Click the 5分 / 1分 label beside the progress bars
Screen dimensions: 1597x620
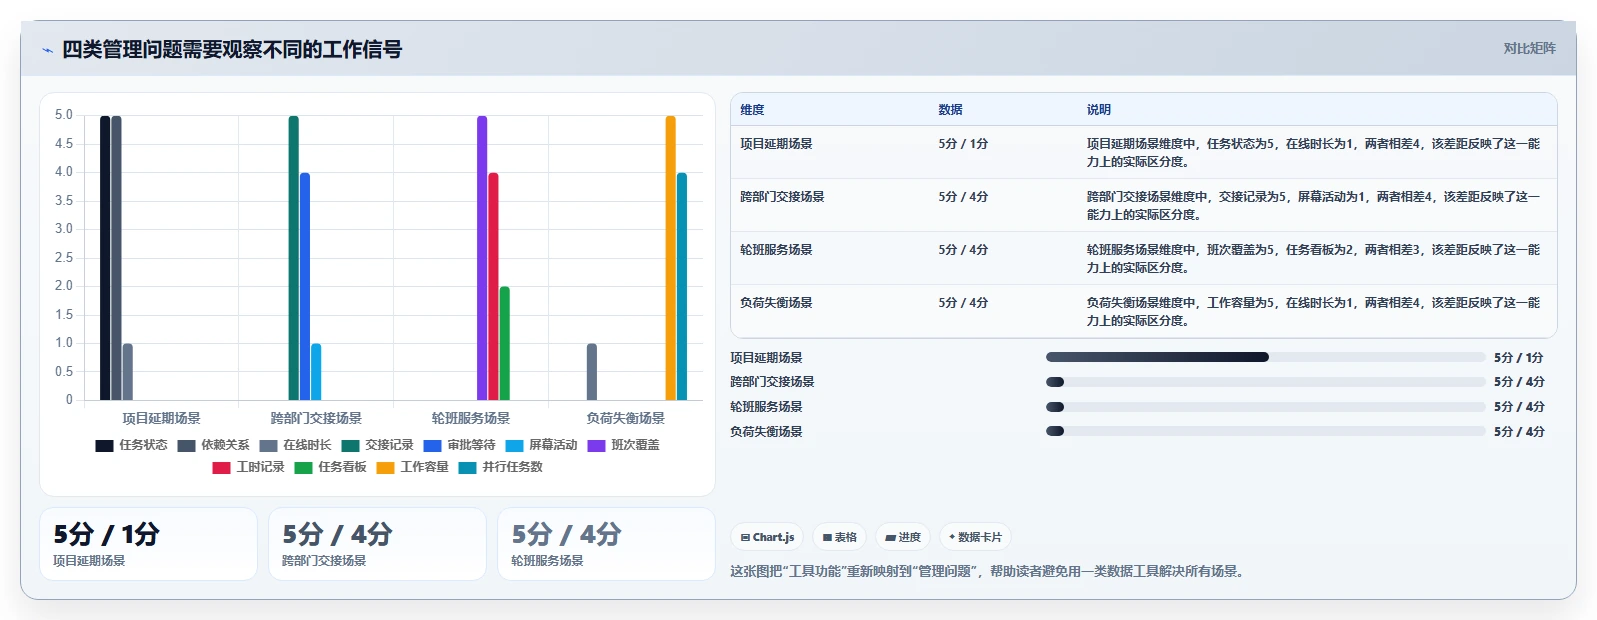(x=1519, y=357)
